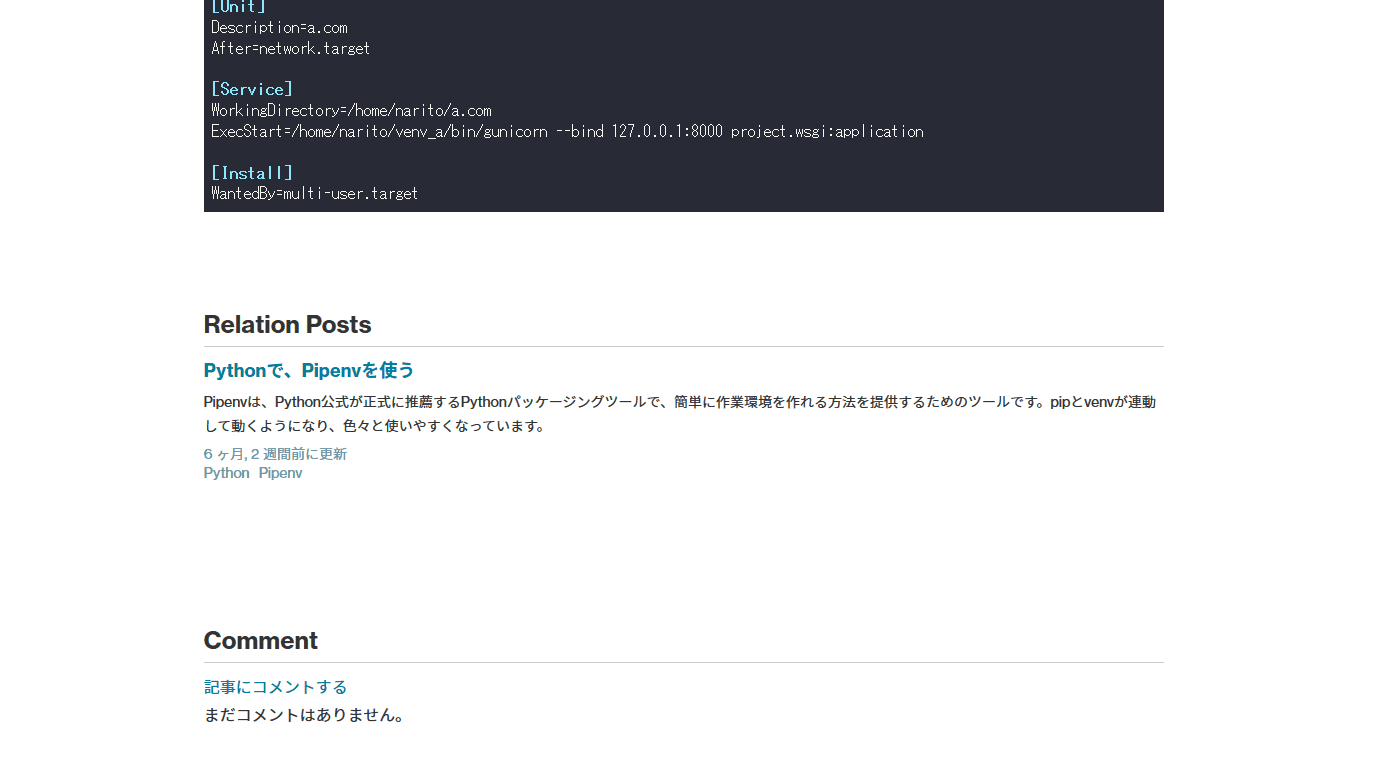Screen dimensions: 1384x776
Task: Click the ExecStart gunicorn command line
Action: (x=567, y=131)
